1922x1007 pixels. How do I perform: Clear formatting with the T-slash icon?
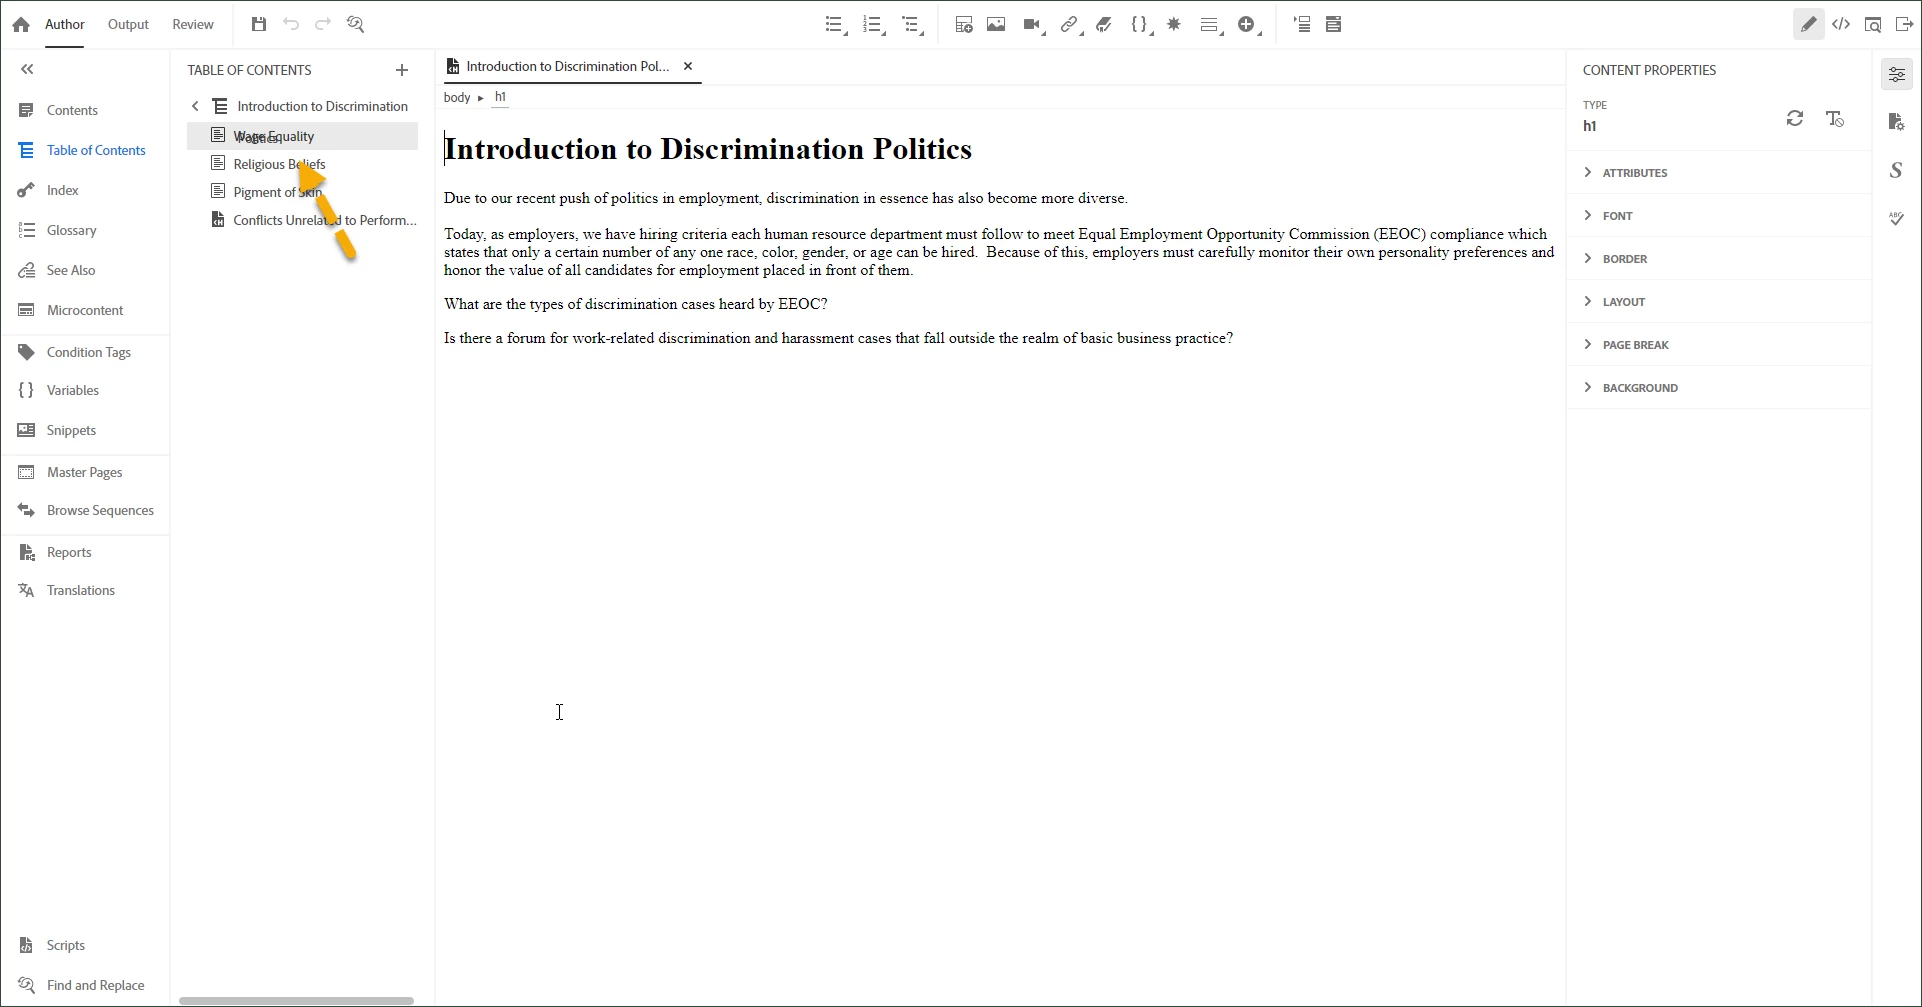[1835, 119]
